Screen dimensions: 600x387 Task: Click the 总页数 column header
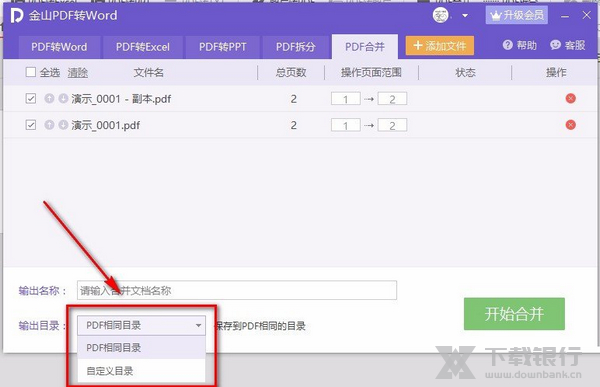[x=291, y=72]
